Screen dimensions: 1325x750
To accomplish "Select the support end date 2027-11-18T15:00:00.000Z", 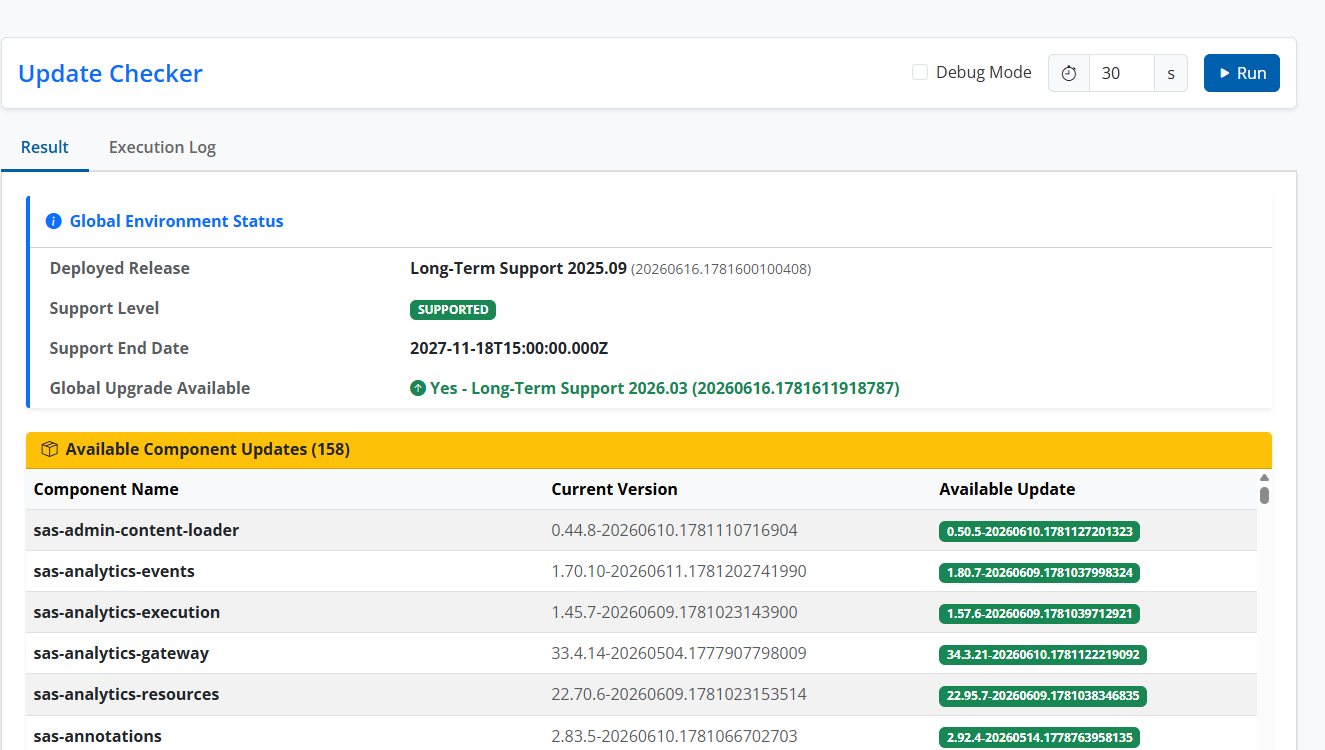I will click(x=509, y=348).
